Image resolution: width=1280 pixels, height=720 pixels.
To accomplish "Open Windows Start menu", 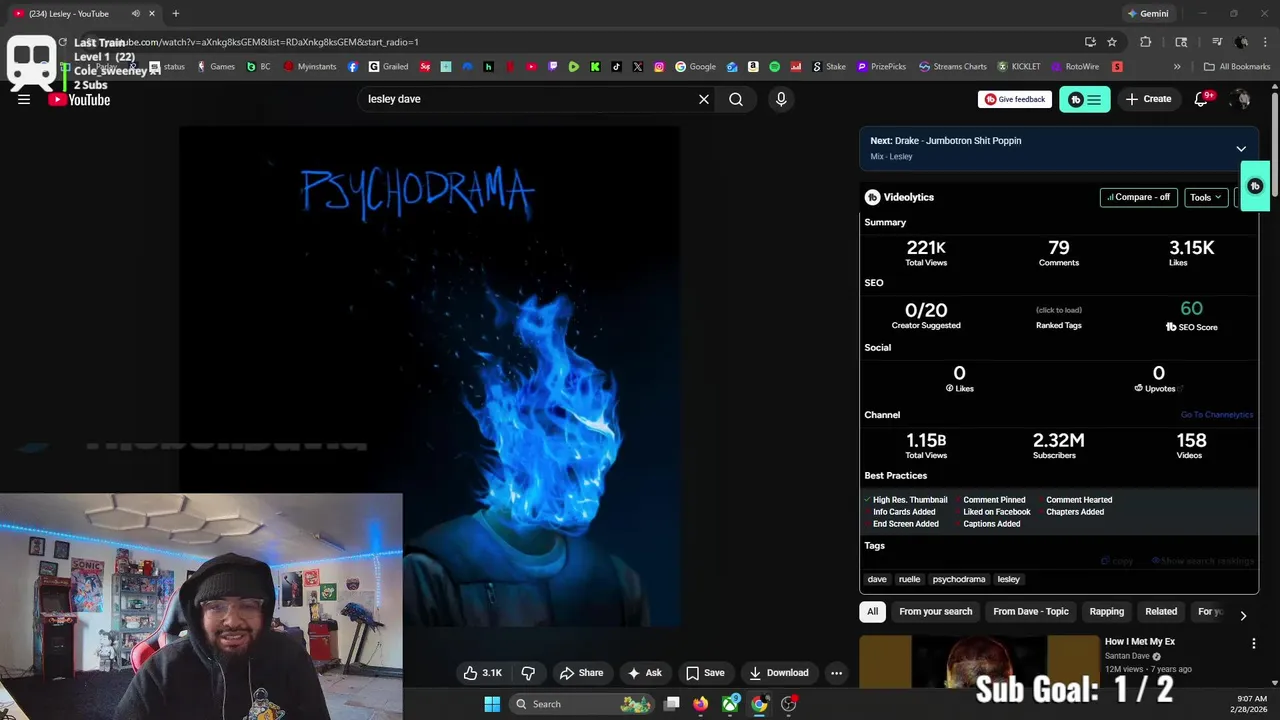I will click(492, 704).
